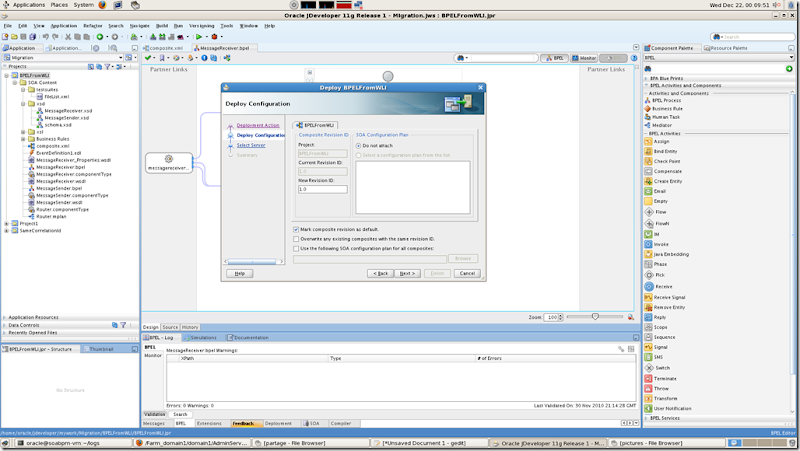Screen dimensions: 800x451
Task: Click the Next button in deploy dialog
Action: pyautogui.click(x=407, y=273)
